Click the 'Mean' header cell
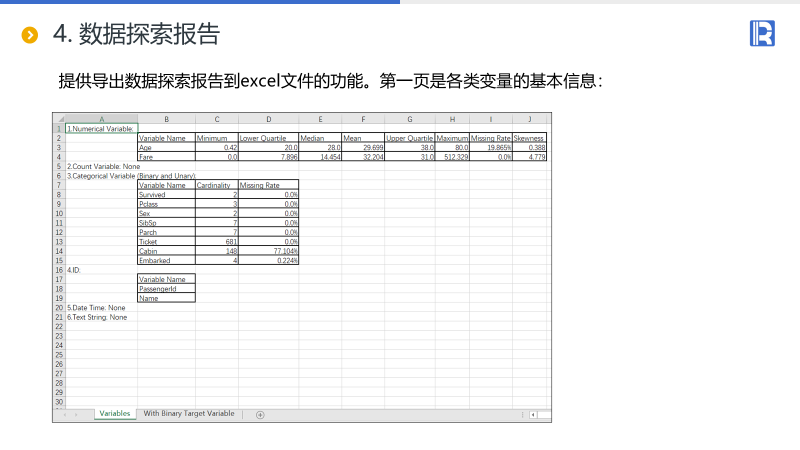This screenshot has width=800, height=450. pyautogui.click(x=363, y=138)
